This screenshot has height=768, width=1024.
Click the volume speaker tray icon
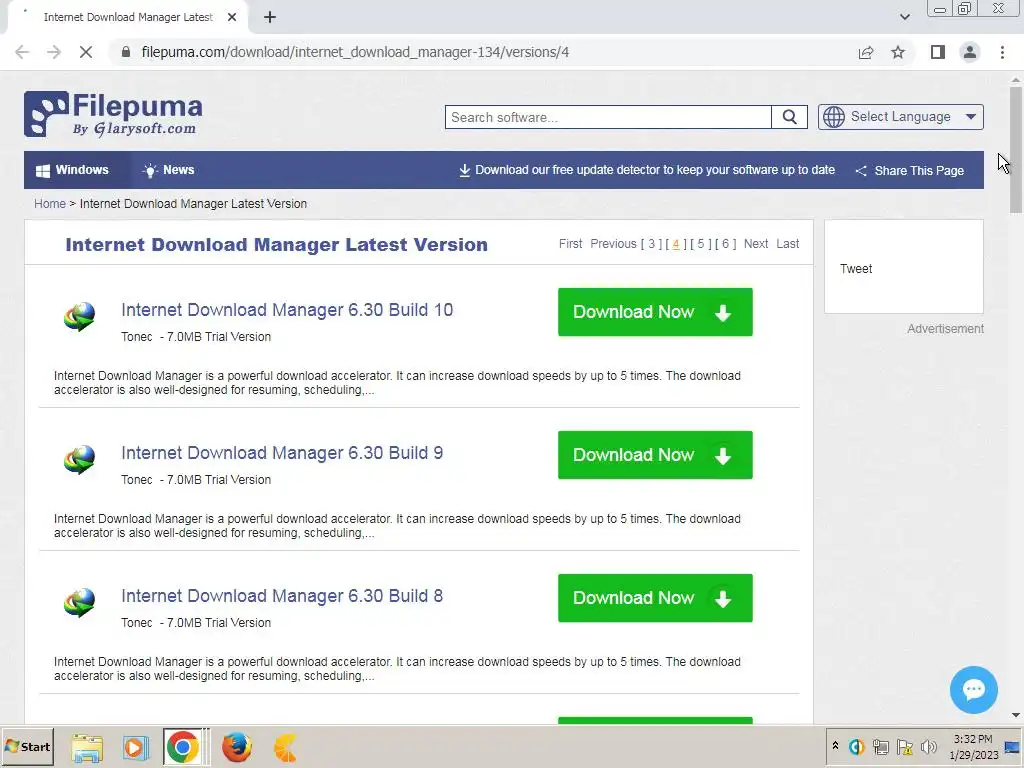(928, 746)
